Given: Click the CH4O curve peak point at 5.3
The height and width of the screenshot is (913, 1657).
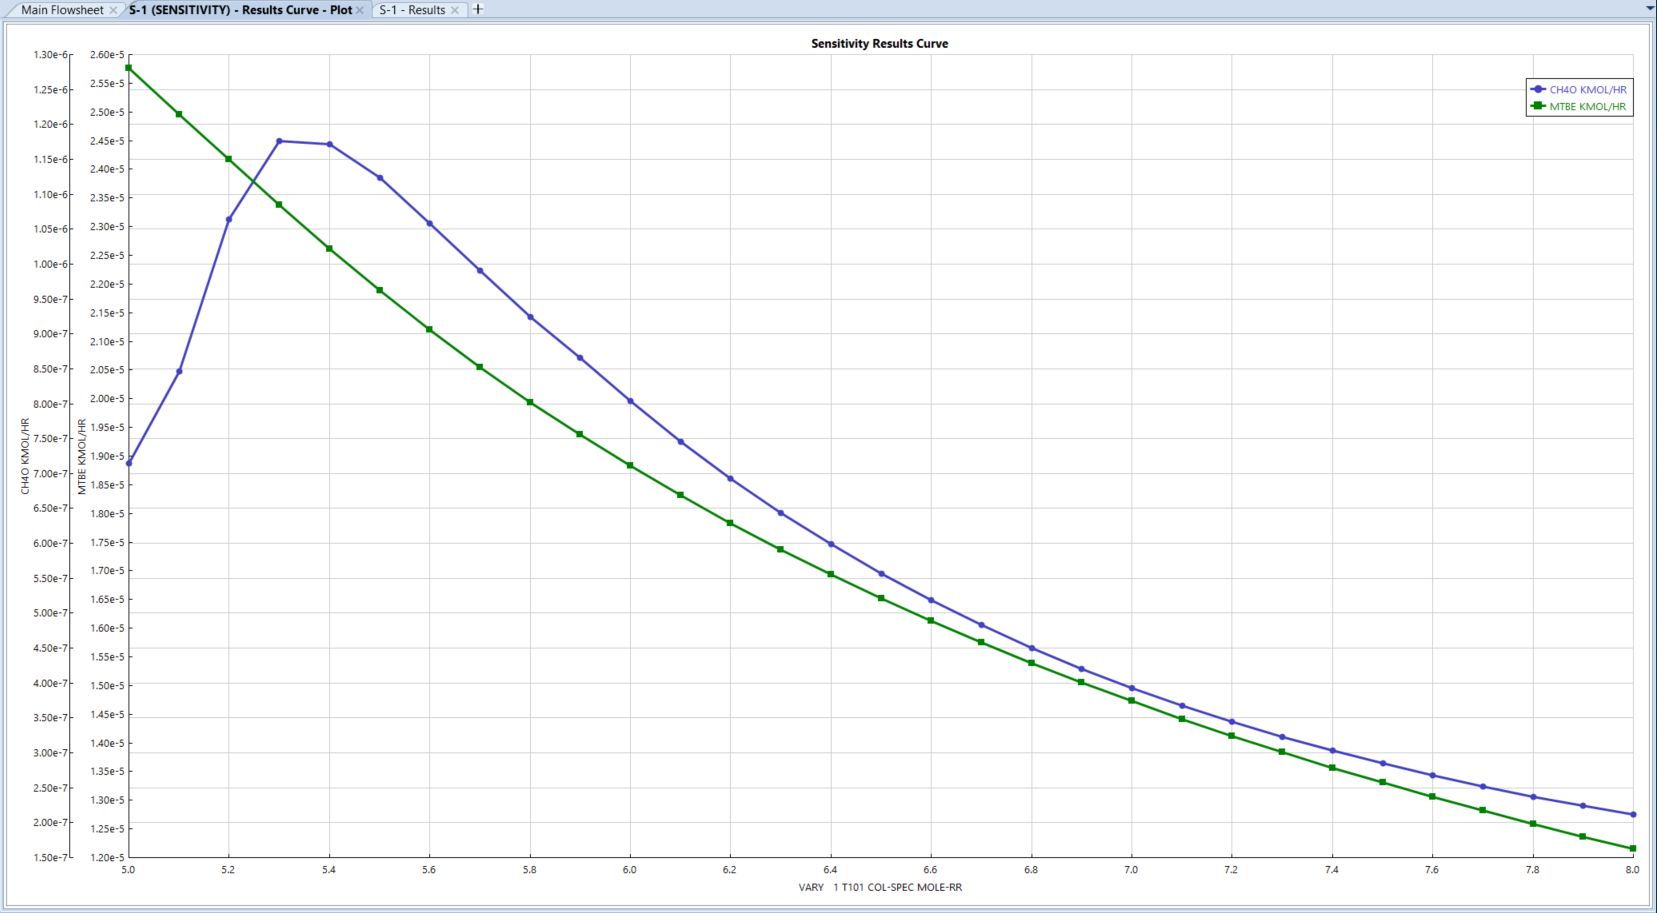Looking at the screenshot, I should (x=279, y=141).
